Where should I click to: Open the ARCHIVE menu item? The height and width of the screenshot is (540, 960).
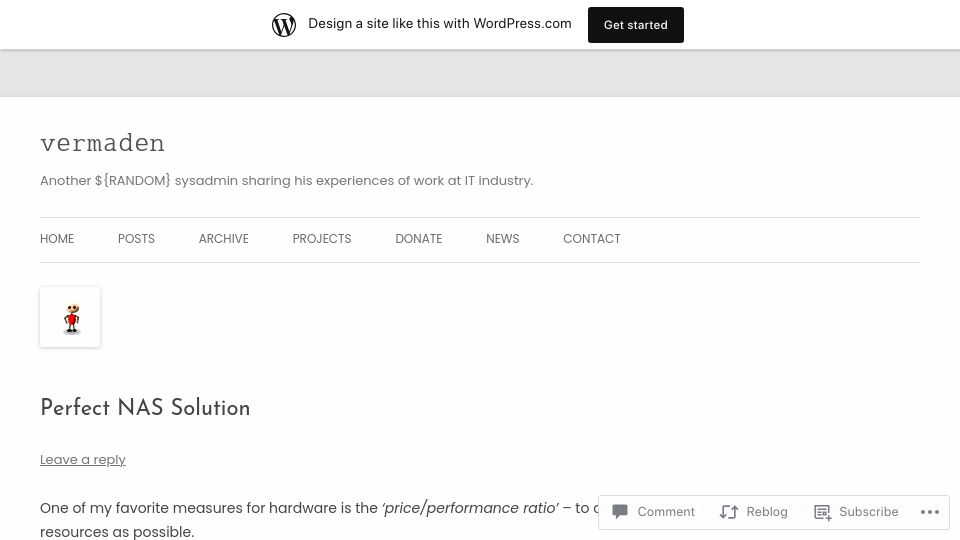(223, 239)
